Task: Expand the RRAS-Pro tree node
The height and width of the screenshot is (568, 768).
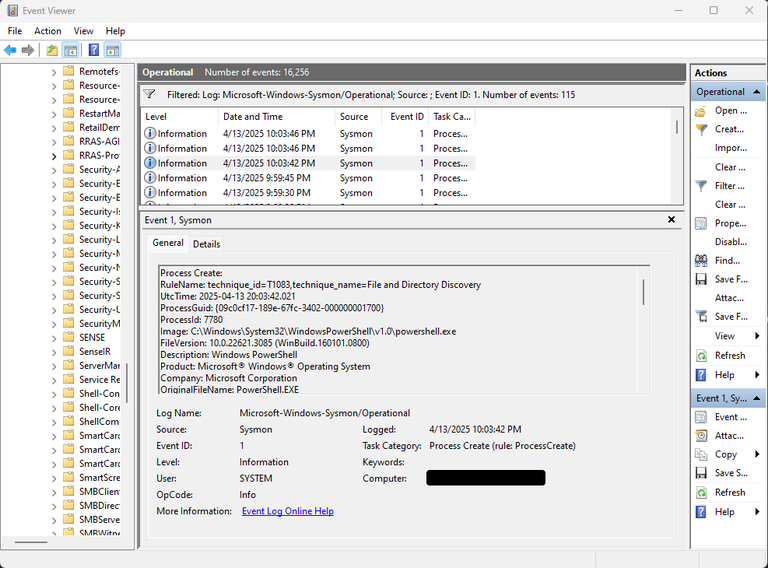Action: [x=54, y=156]
